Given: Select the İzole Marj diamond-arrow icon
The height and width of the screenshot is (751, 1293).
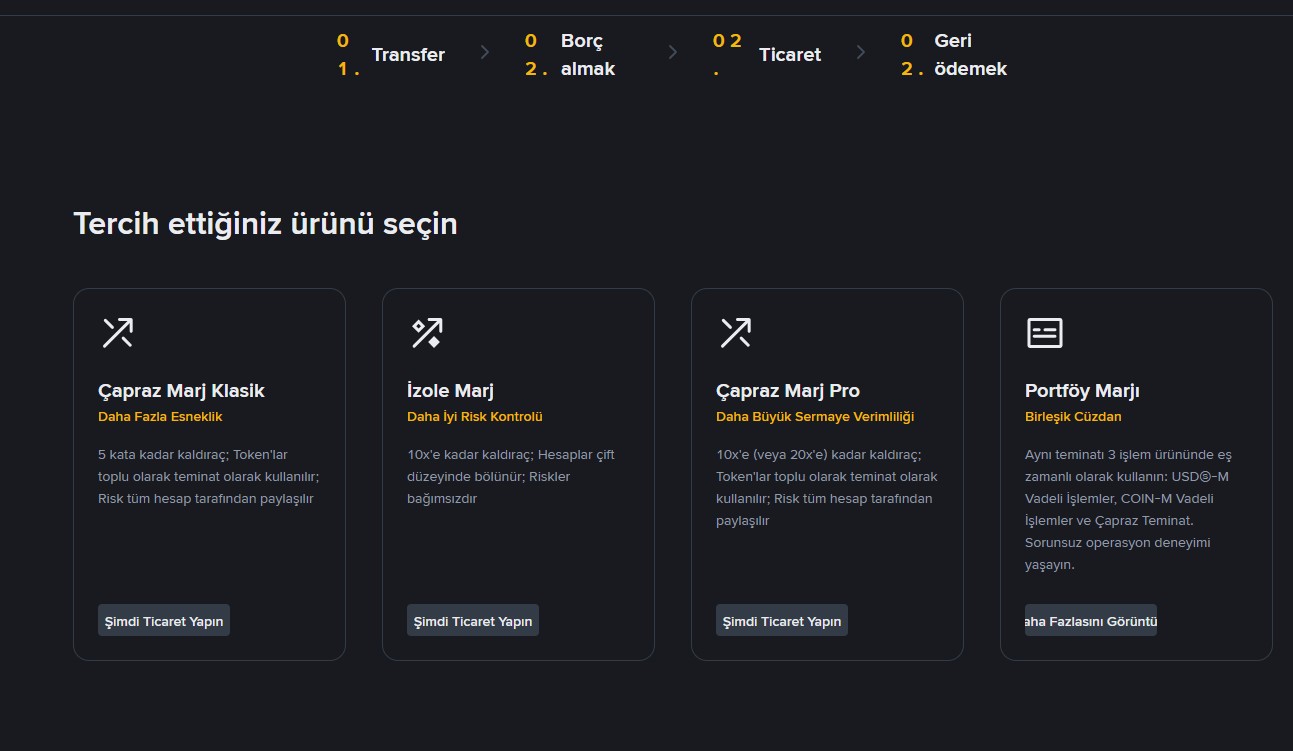Looking at the screenshot, I should [425, 331].
